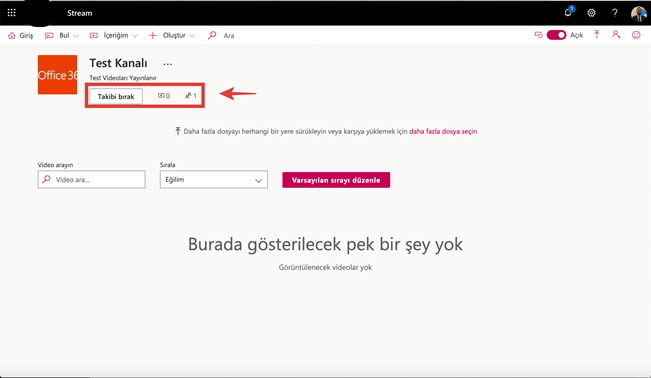This screenshot has width=651, height=378.
Task: Click the feedback smiley icon
Action: click(x=636, y=35)
